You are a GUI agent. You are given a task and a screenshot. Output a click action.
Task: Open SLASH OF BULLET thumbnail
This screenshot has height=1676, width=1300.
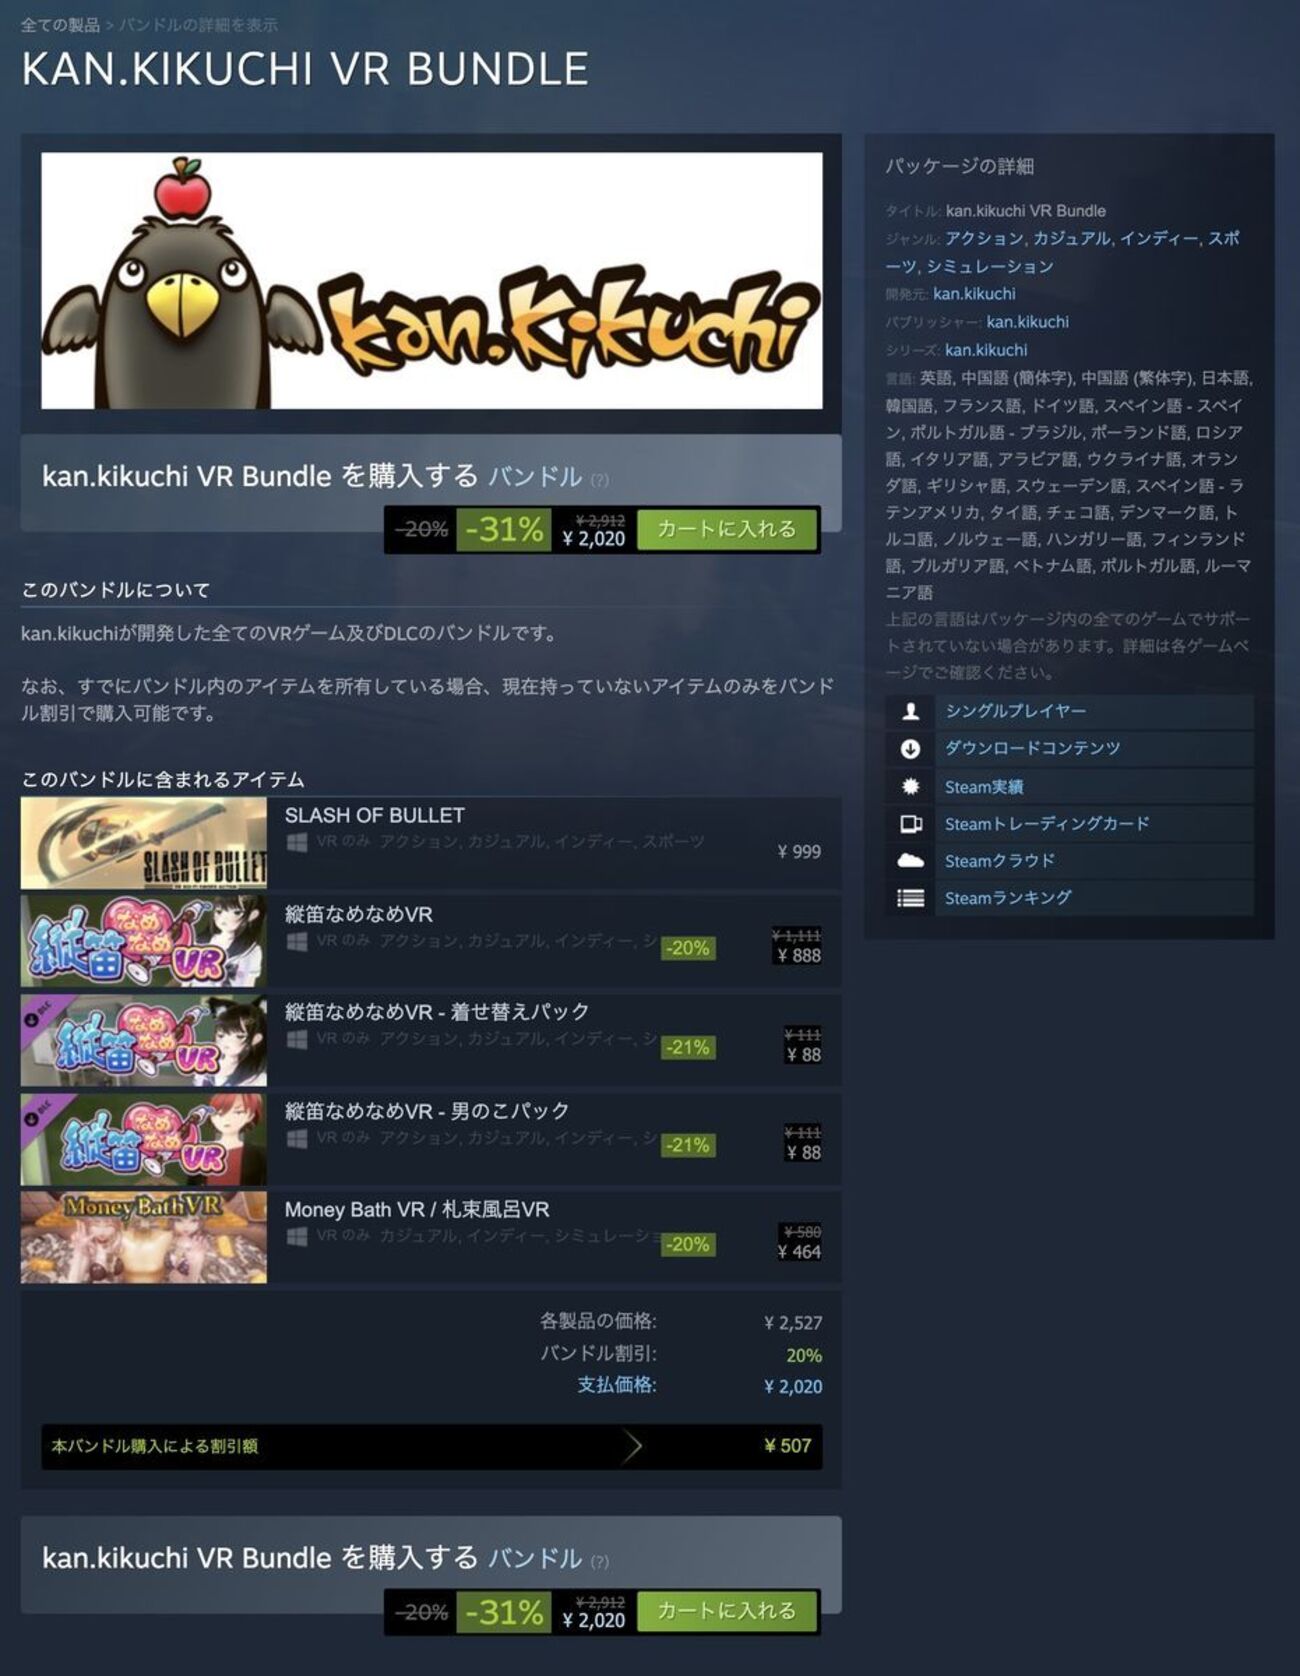pyautogui.click(x=144, y=843)
